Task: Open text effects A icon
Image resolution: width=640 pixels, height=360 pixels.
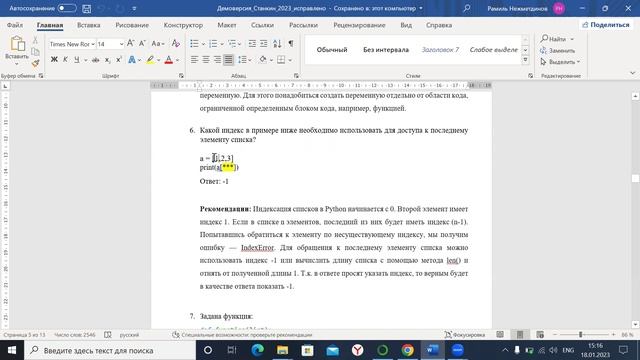Action: (131, 60)
